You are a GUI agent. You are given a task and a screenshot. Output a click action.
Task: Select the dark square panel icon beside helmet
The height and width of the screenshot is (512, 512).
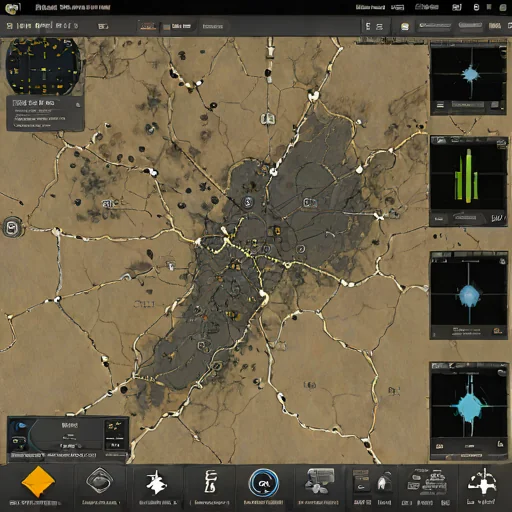pos(361,481)
